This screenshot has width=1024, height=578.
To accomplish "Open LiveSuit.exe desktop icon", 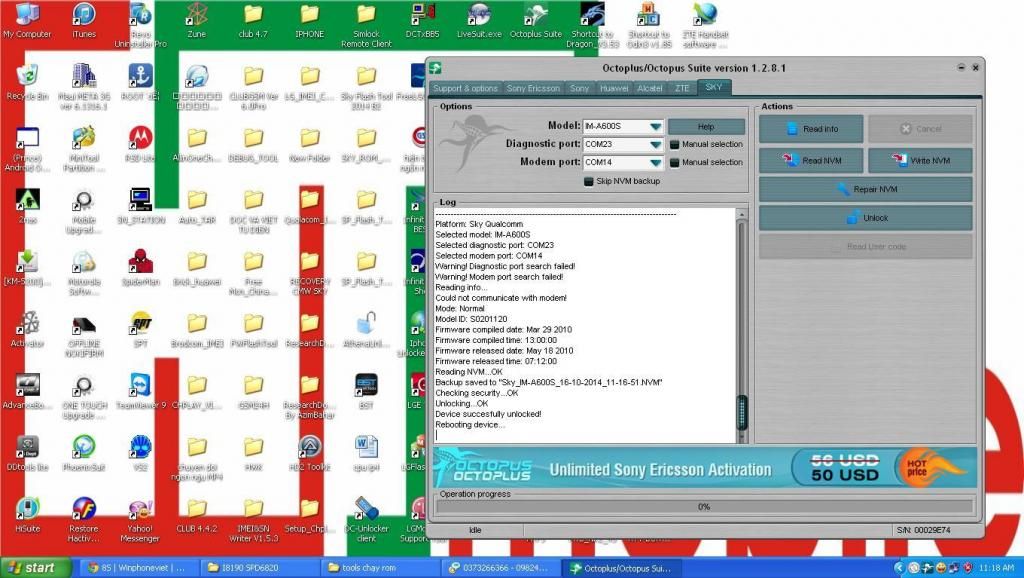I will click(x=479, y=21).
